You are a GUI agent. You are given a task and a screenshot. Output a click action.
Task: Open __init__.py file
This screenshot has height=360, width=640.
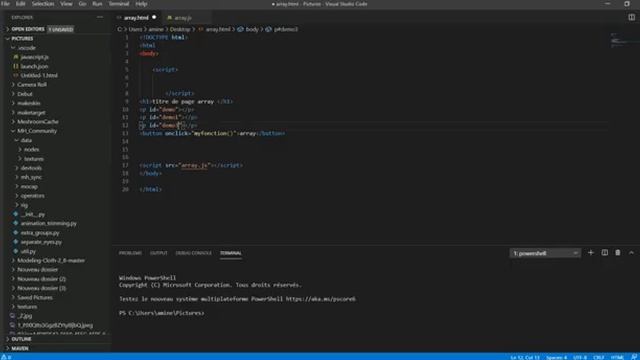pyautogui.click(x=33, y=214)
